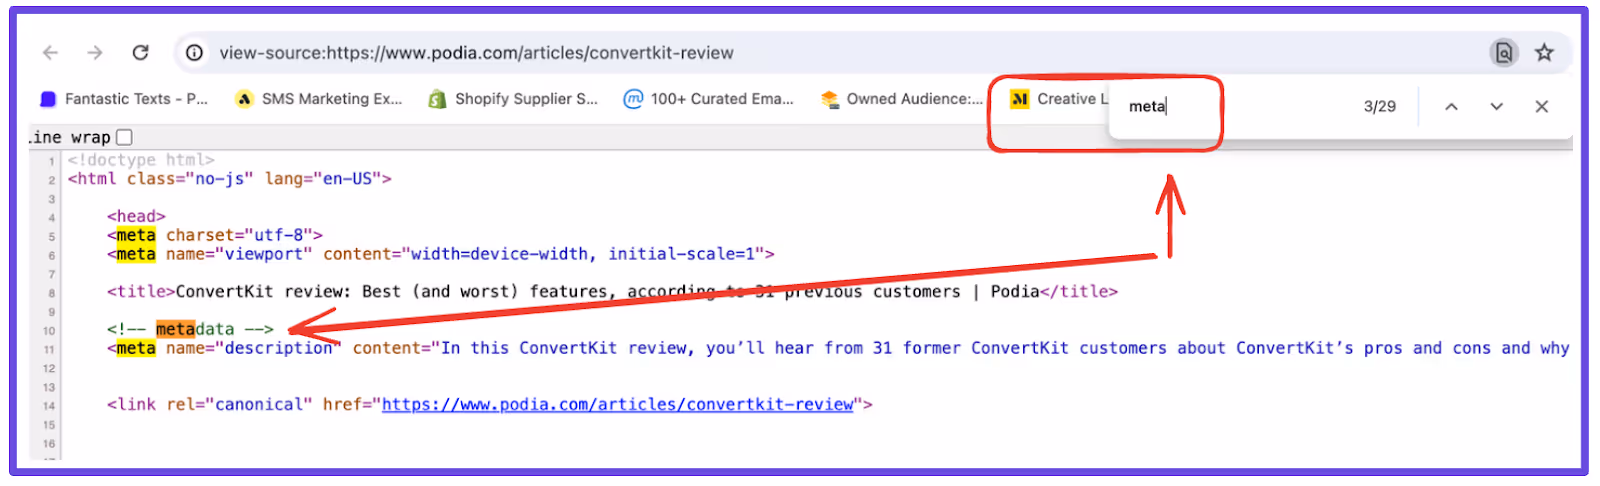Open the SMS Marketing Ex... bookmark
The image size is (1600, 486).
tap(319, 99)
